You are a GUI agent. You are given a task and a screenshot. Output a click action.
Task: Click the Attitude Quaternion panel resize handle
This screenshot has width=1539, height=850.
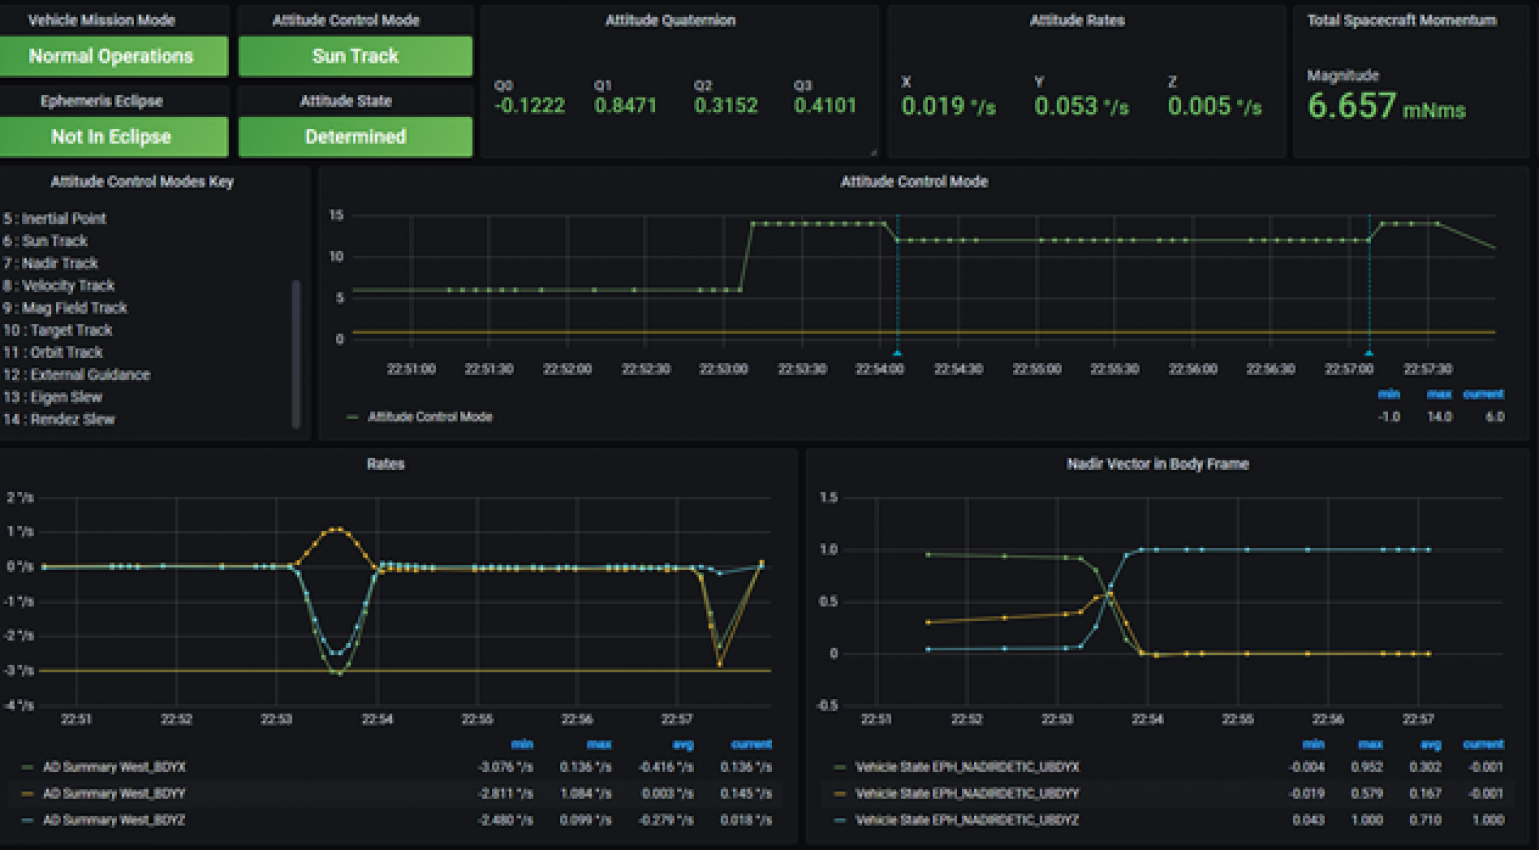point(873,152)
